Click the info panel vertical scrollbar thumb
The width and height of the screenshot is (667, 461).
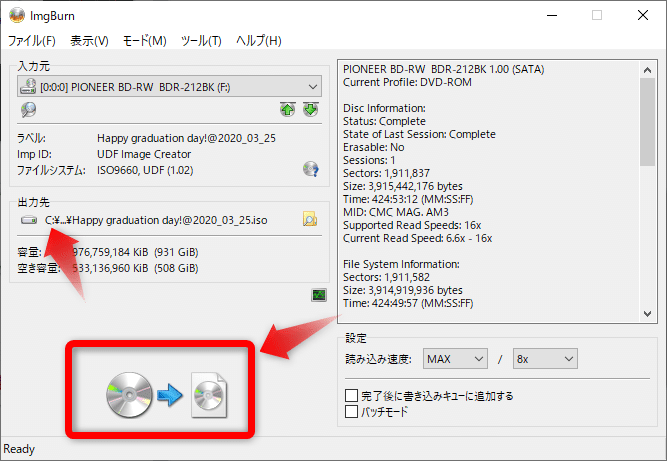pos(647,122)
